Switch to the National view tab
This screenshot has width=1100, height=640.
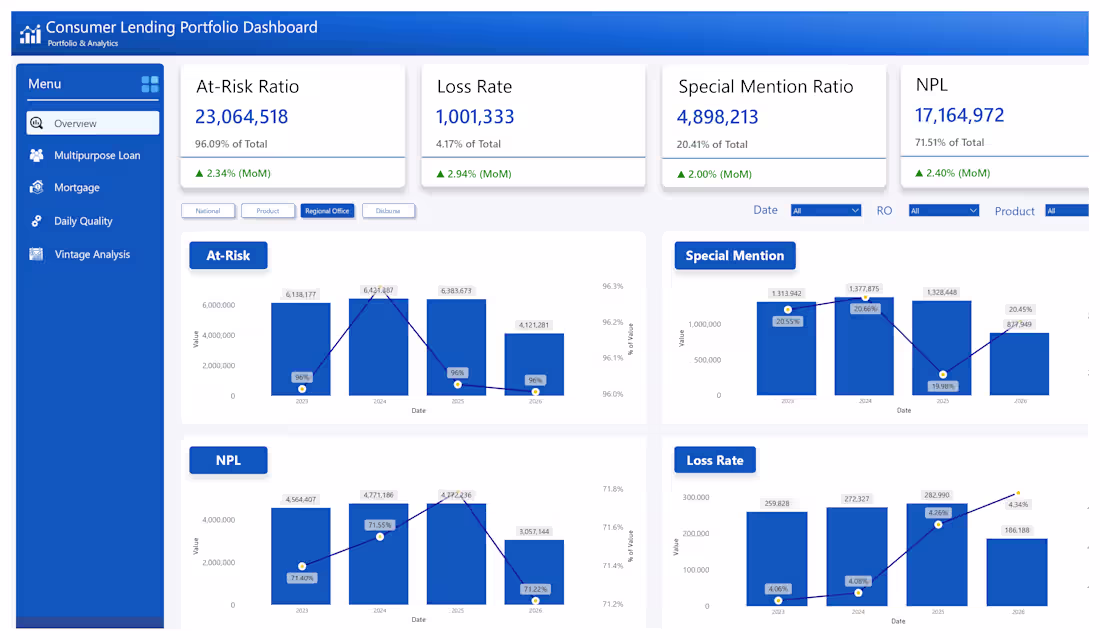(208, 211)
